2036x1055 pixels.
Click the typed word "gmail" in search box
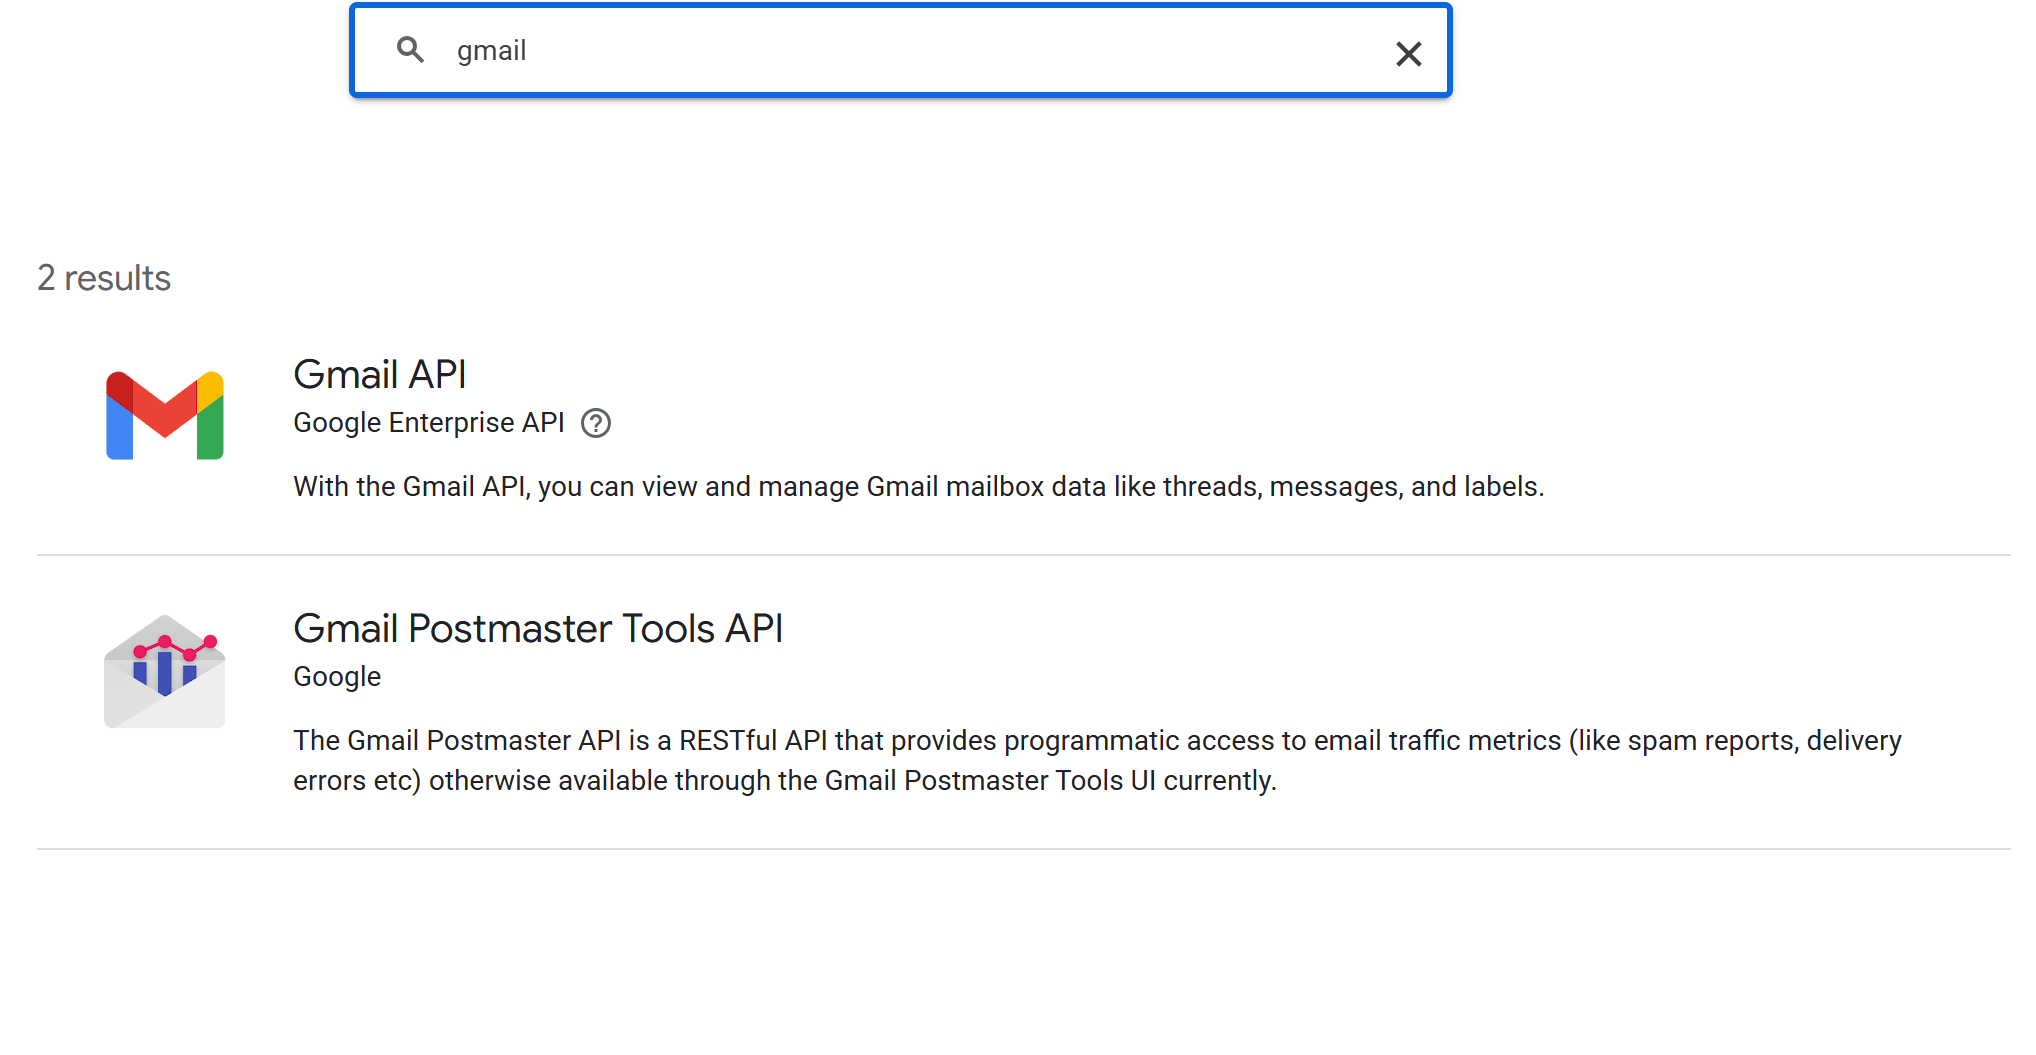coord(491,51)
